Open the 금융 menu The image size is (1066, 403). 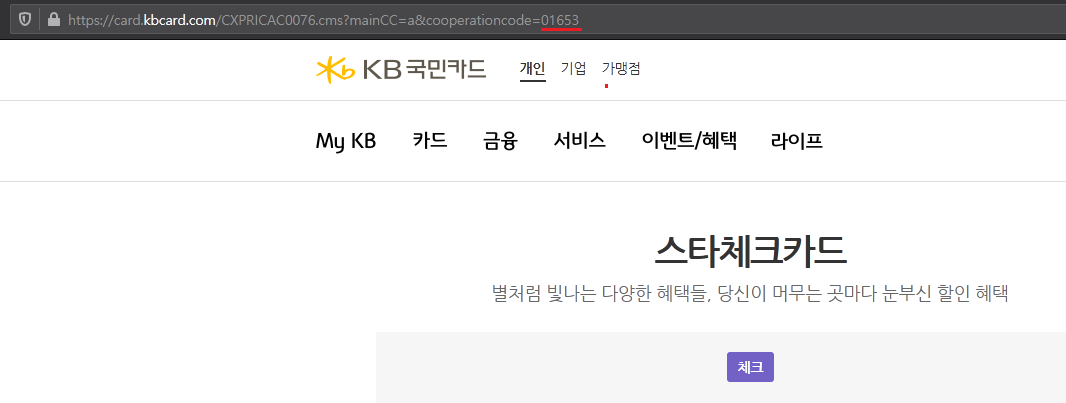(501, 141)
